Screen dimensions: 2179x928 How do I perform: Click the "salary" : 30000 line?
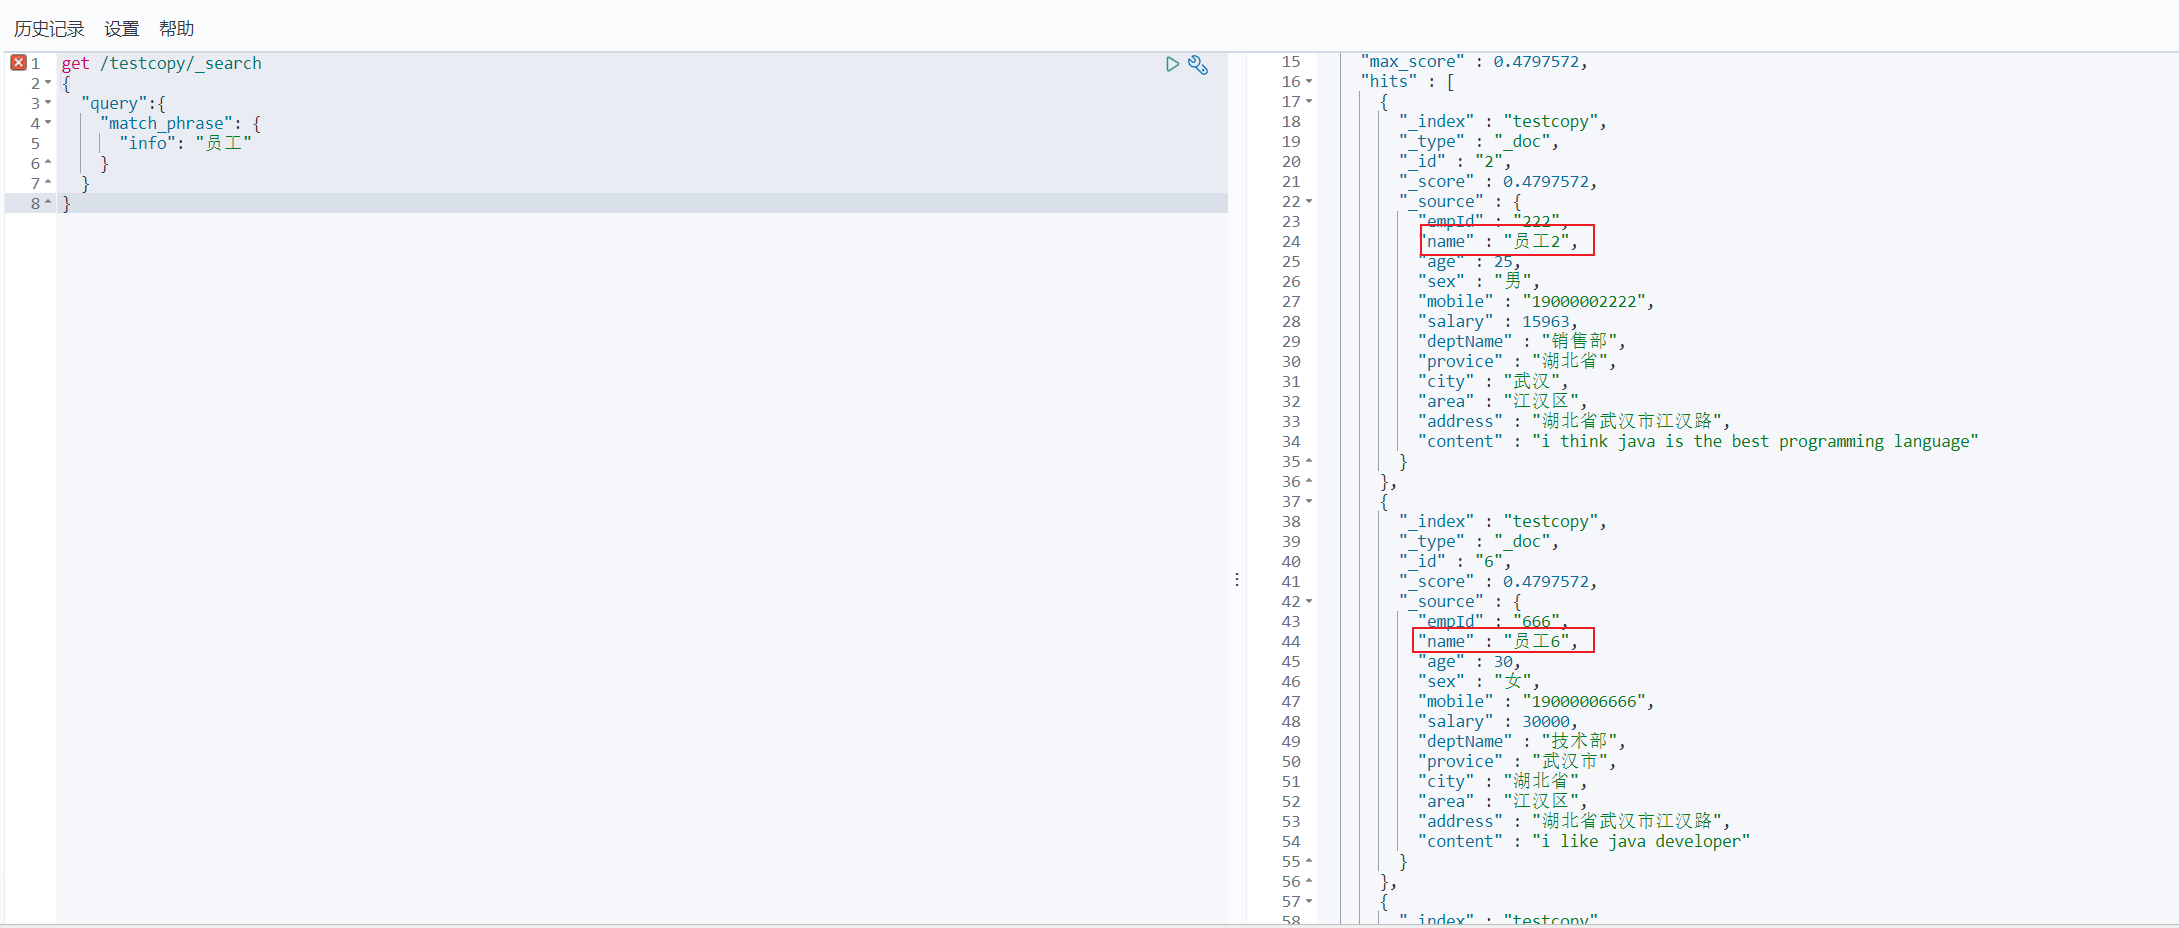point(1497,722)
